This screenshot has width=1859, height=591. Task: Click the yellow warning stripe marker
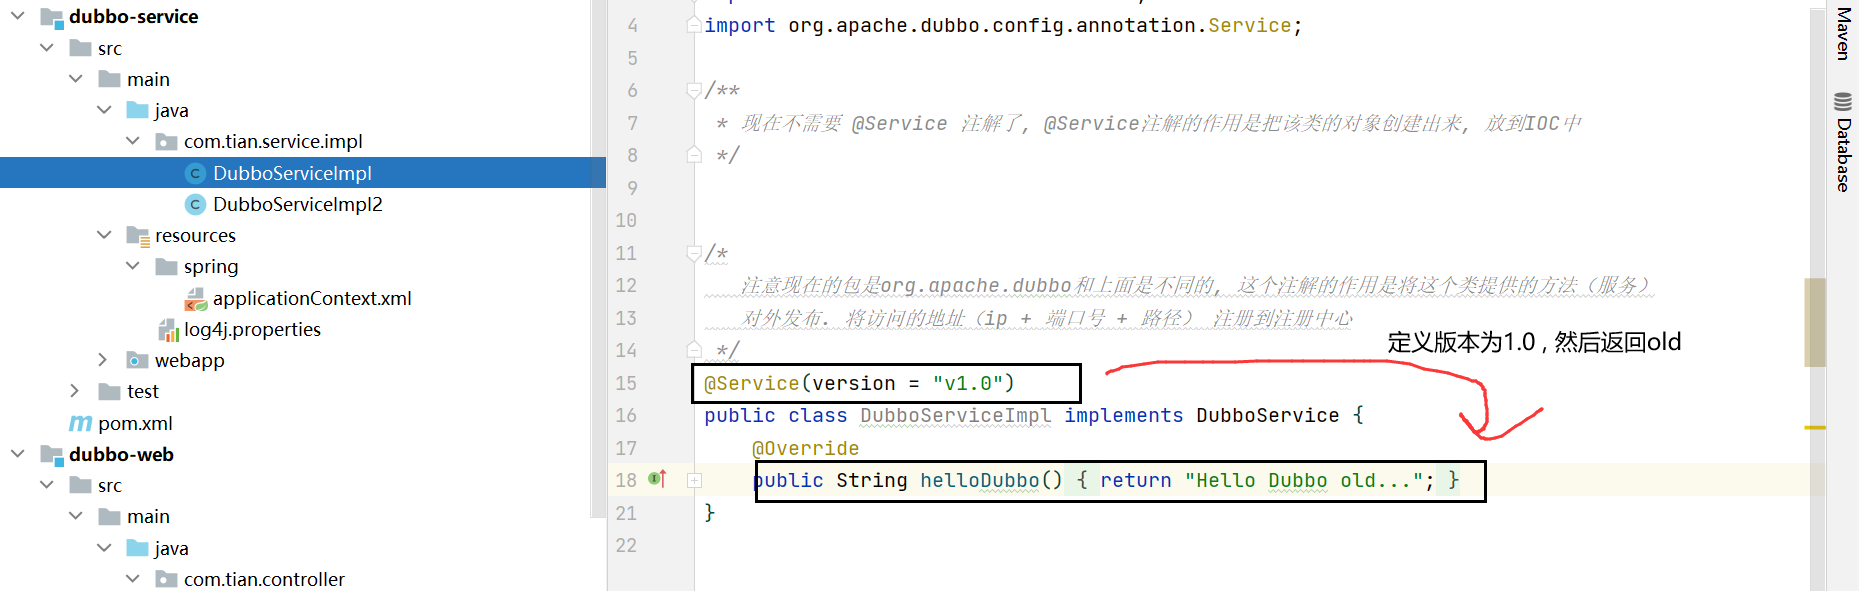[x=1815, y=427]
